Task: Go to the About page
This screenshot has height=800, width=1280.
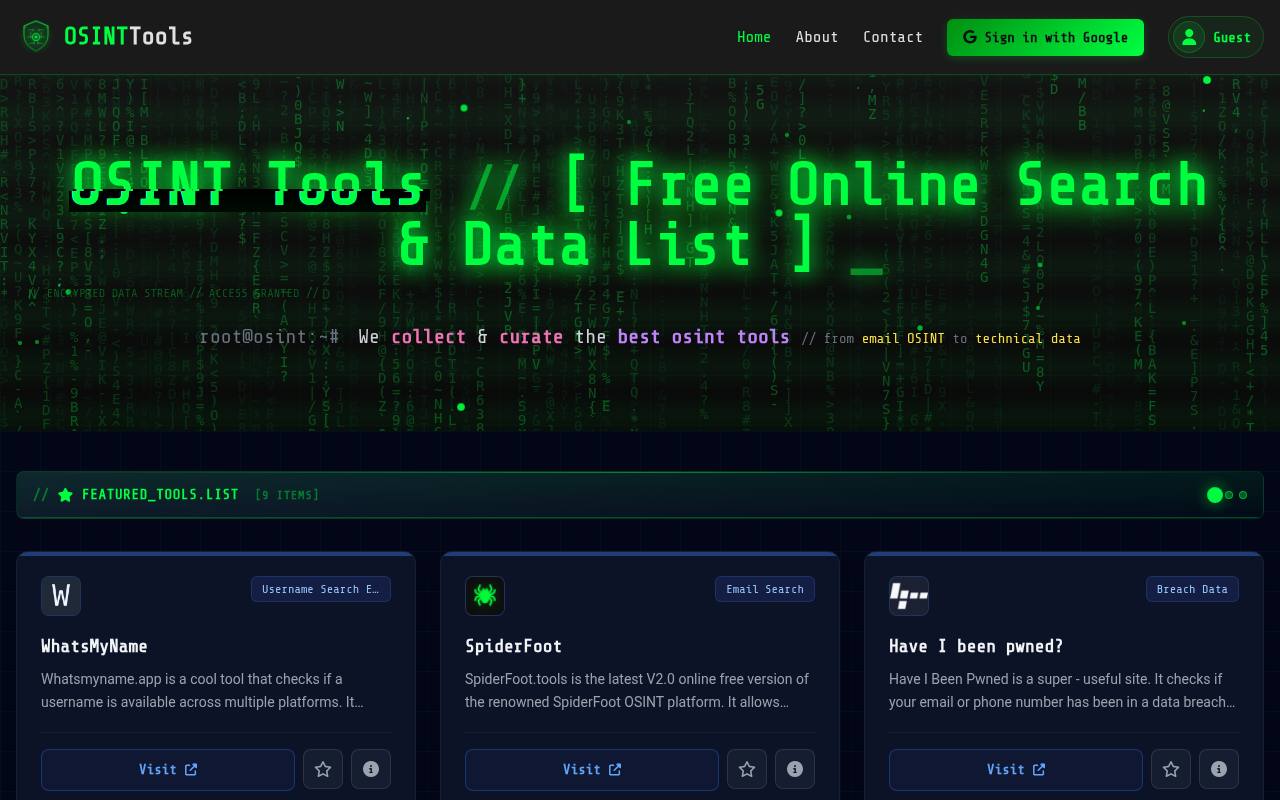Action: pos(817,37)
